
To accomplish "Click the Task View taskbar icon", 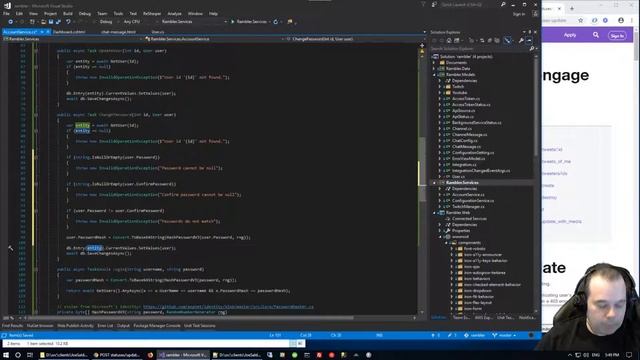I will click(x=30, y=355).
